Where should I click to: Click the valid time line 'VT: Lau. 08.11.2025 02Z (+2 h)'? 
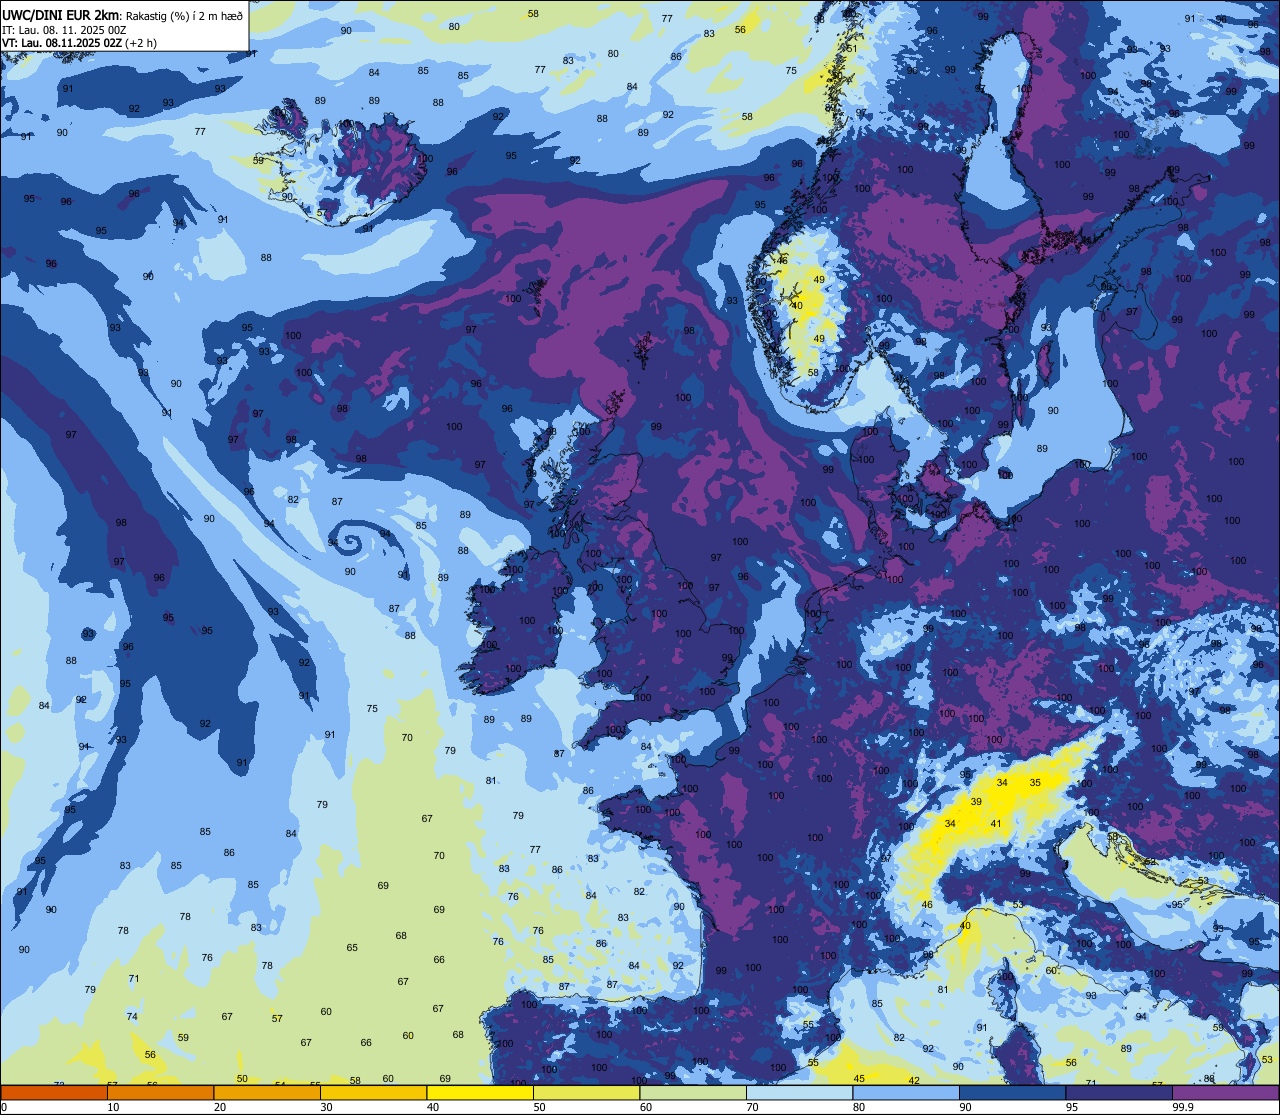tap(79, 43)
